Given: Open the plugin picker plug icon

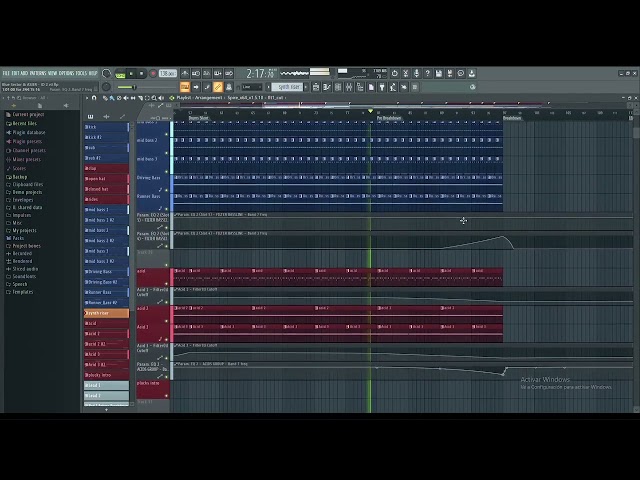Looking at the screenshot, I should tap(382, 87).
